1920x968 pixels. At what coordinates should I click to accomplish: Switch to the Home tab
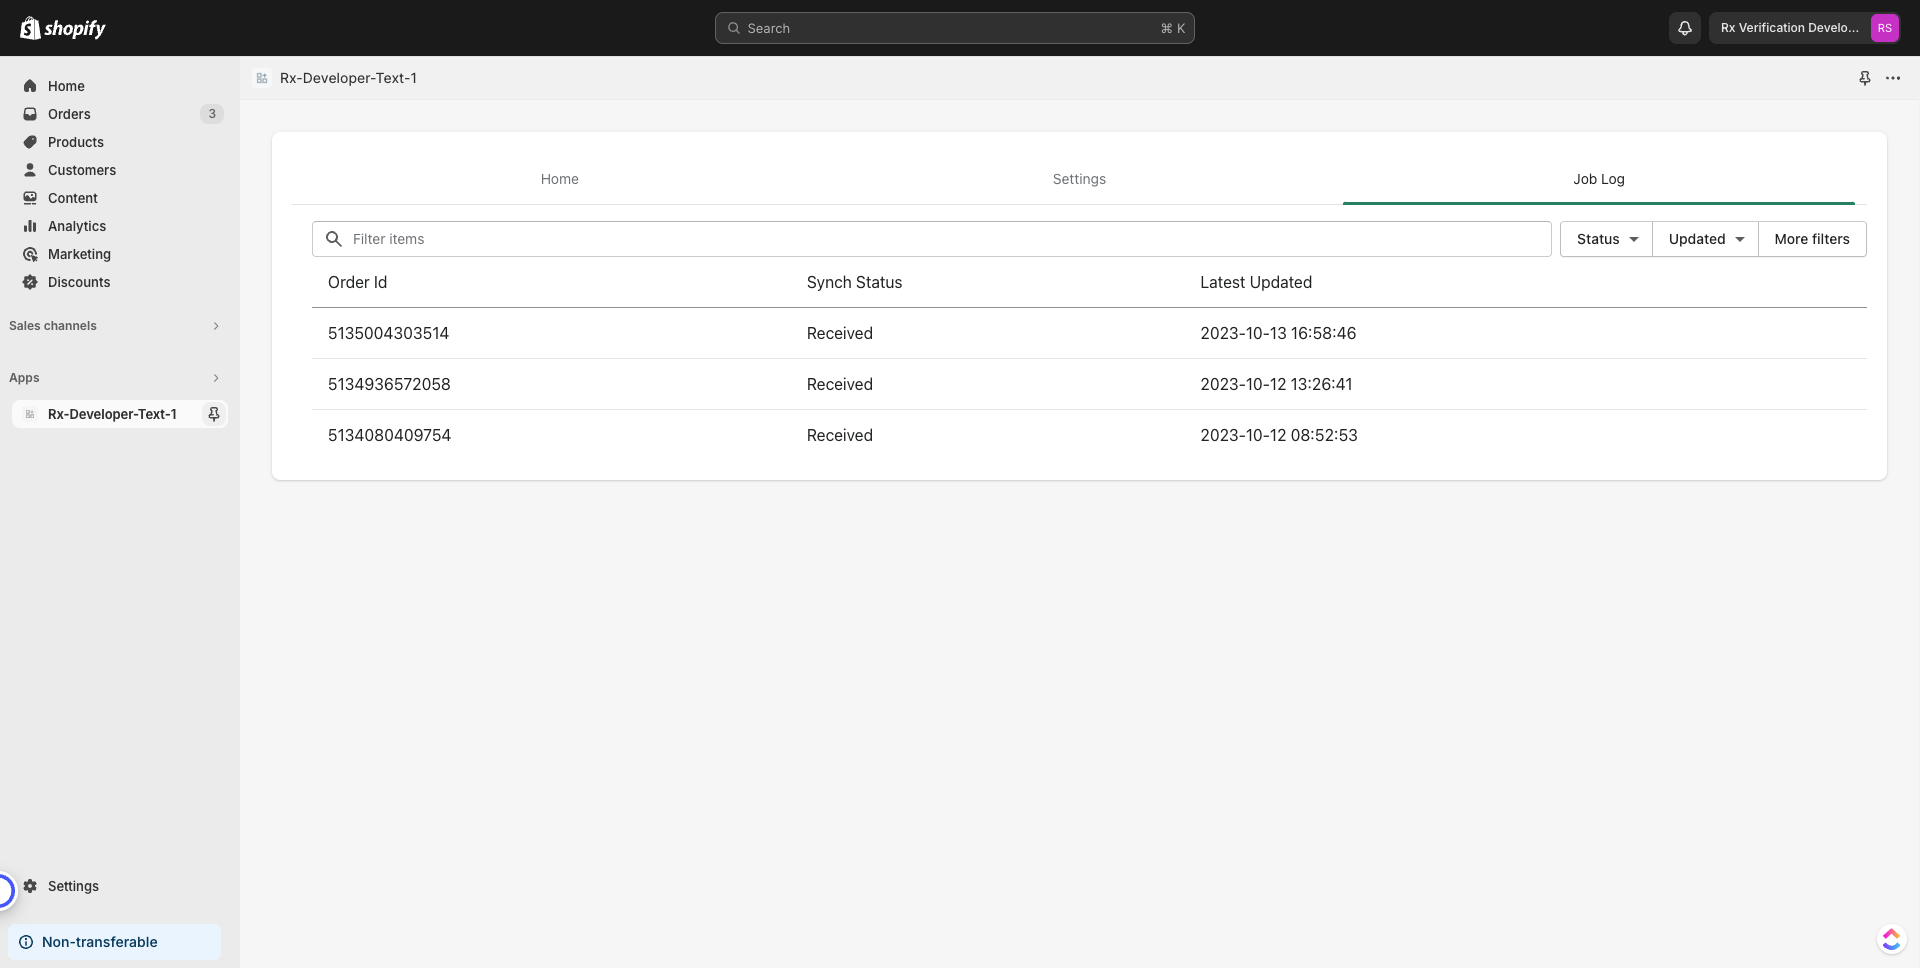pos(560,179)
